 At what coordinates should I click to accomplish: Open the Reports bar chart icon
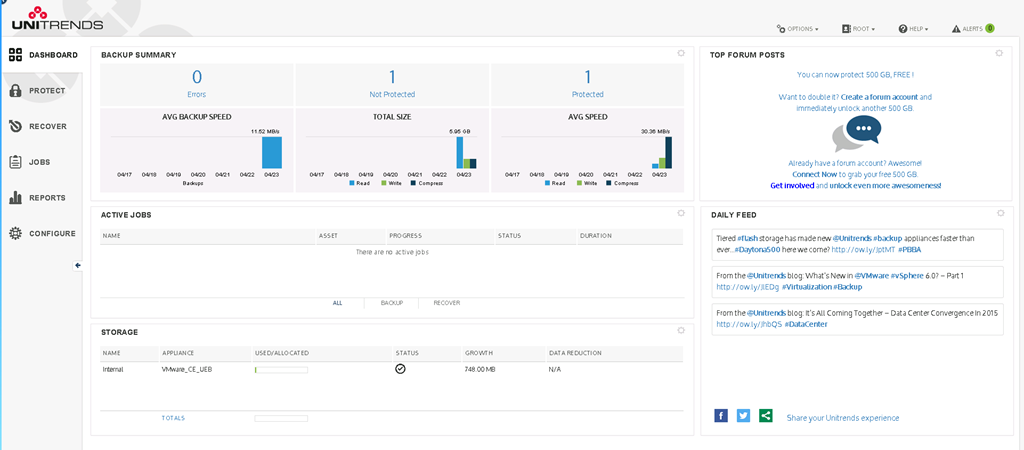[x=15, y=197]
